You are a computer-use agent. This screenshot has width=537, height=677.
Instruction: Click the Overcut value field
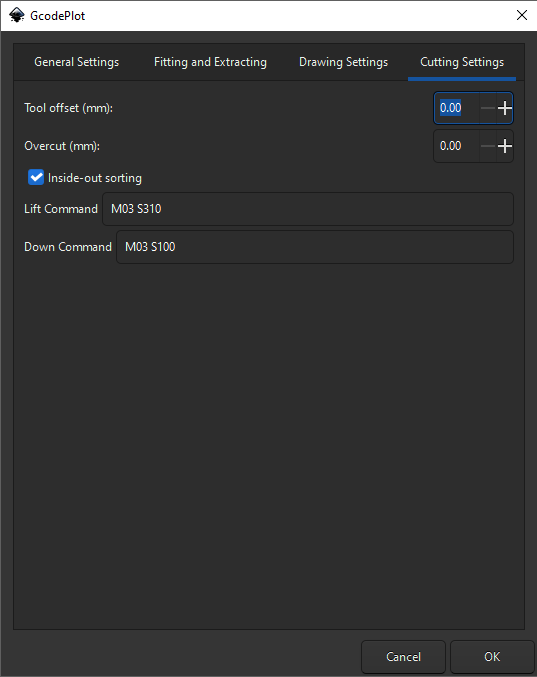pos(457,146)
